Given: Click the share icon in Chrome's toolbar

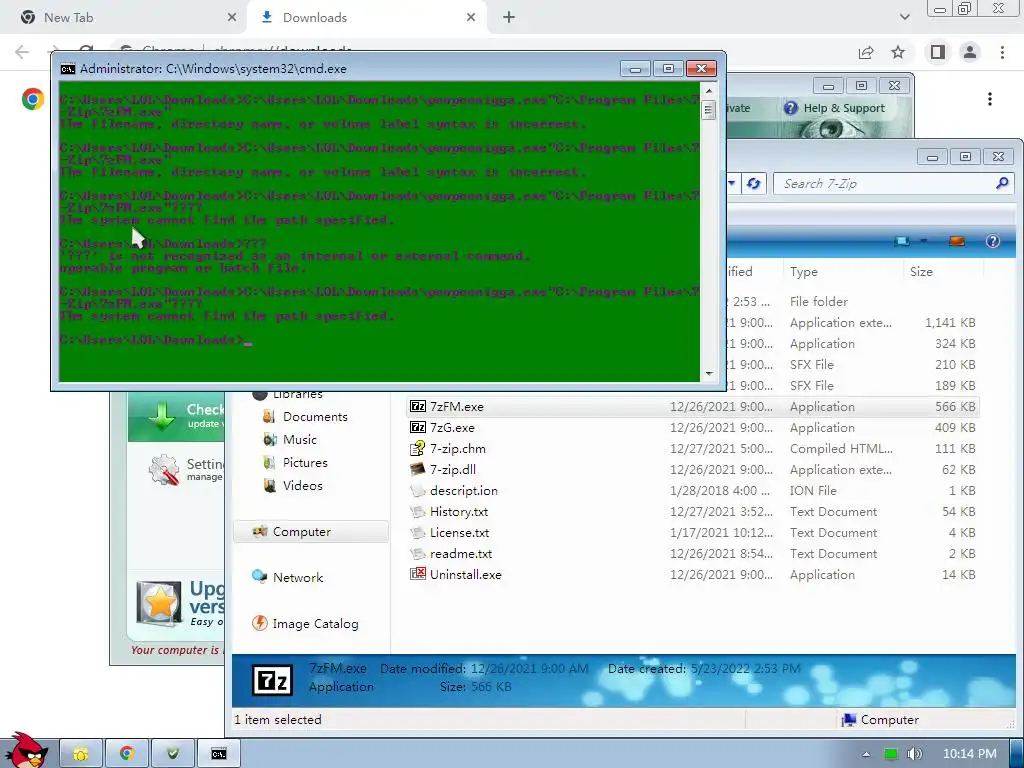Looking at the screenshot, I should click(866, 52).
